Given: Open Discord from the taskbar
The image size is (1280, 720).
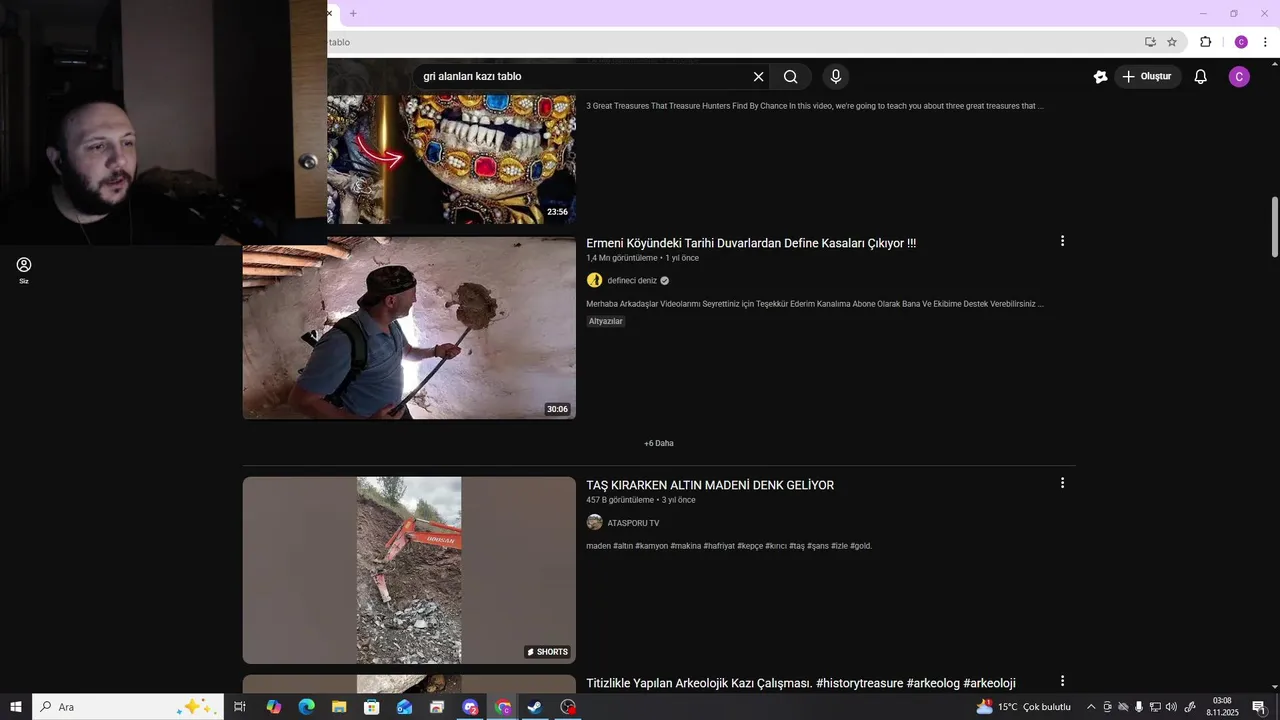Looking at the screenshot, I should coord(470,707).
